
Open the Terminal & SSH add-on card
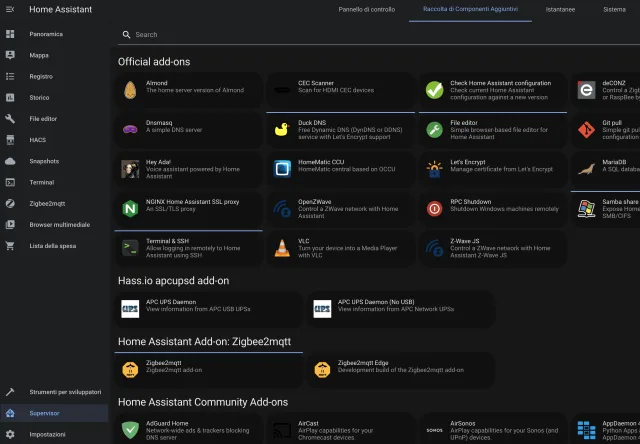[190, 247]
